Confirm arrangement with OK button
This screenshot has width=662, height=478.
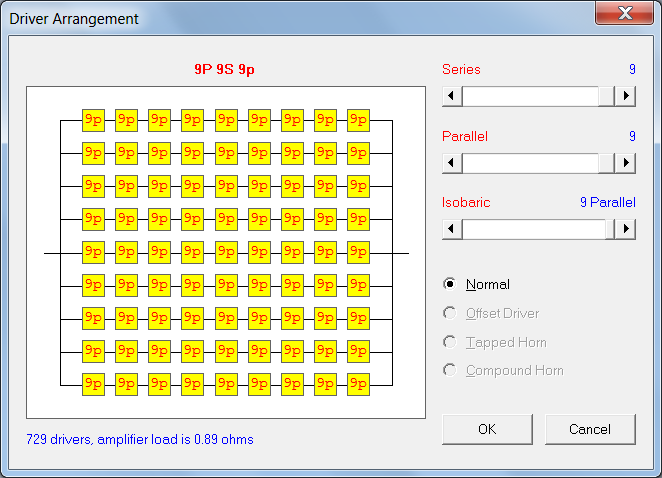487,429
